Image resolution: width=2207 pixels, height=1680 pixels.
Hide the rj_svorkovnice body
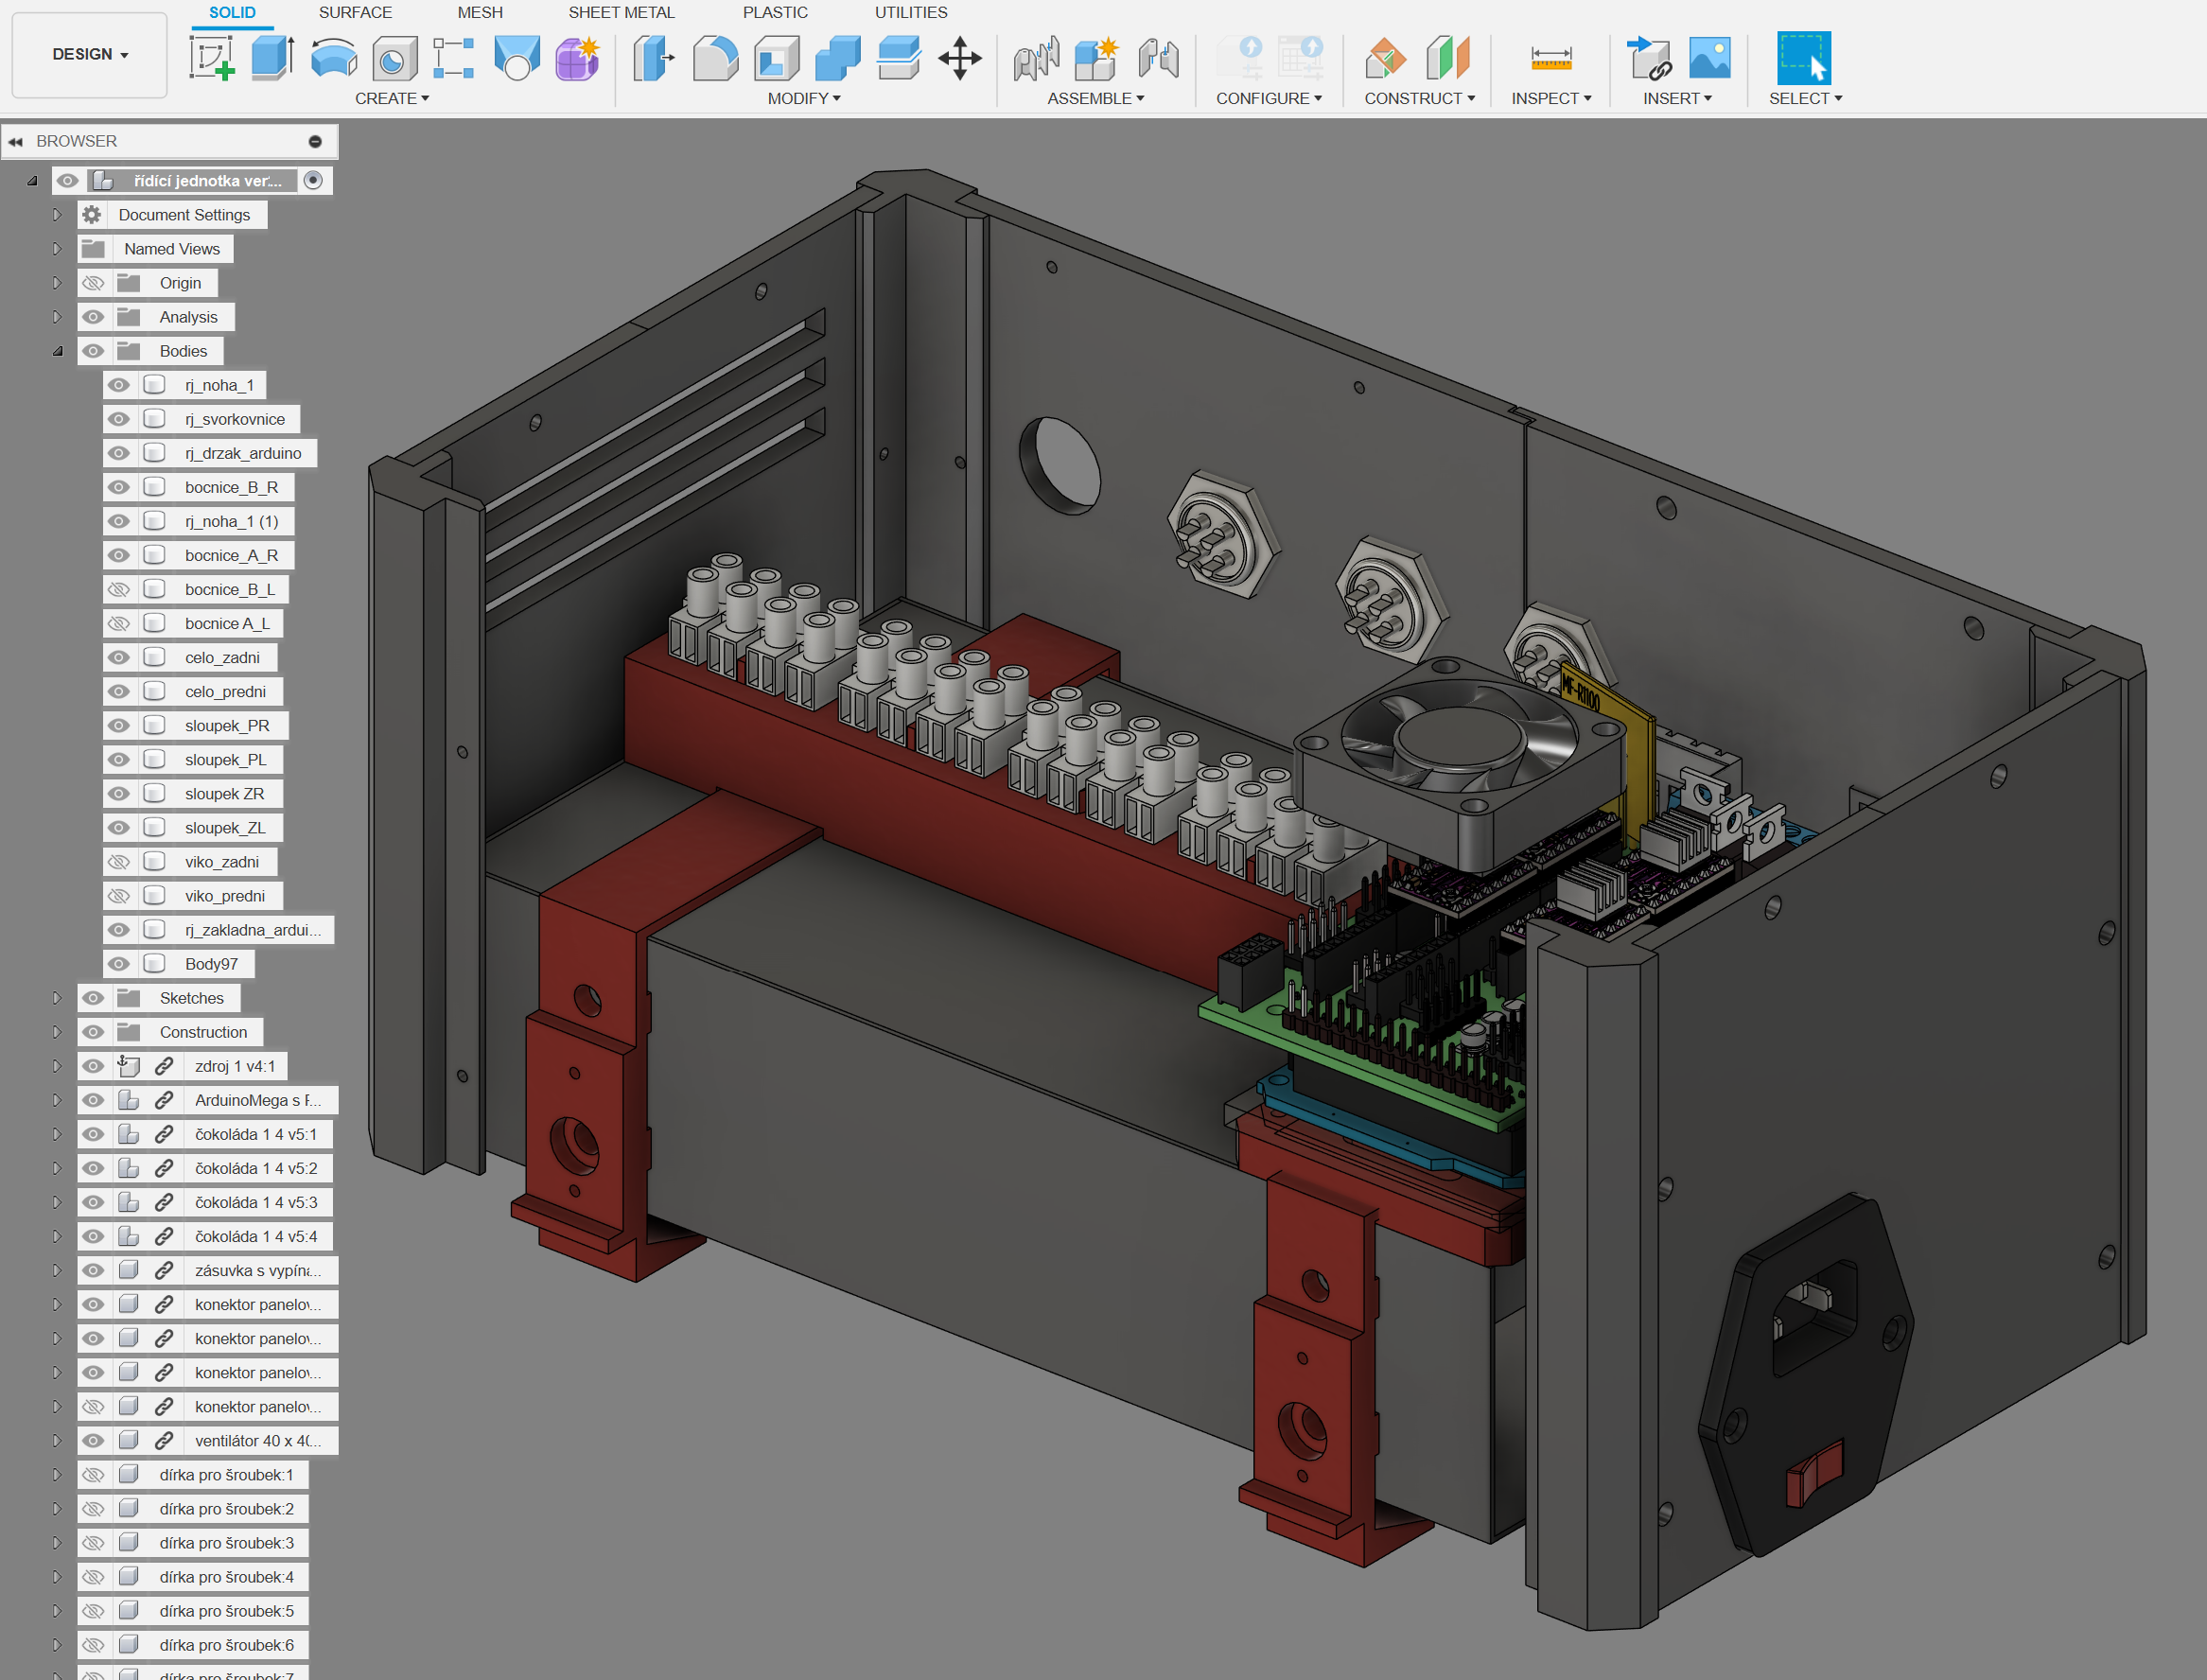coord(119,419)
